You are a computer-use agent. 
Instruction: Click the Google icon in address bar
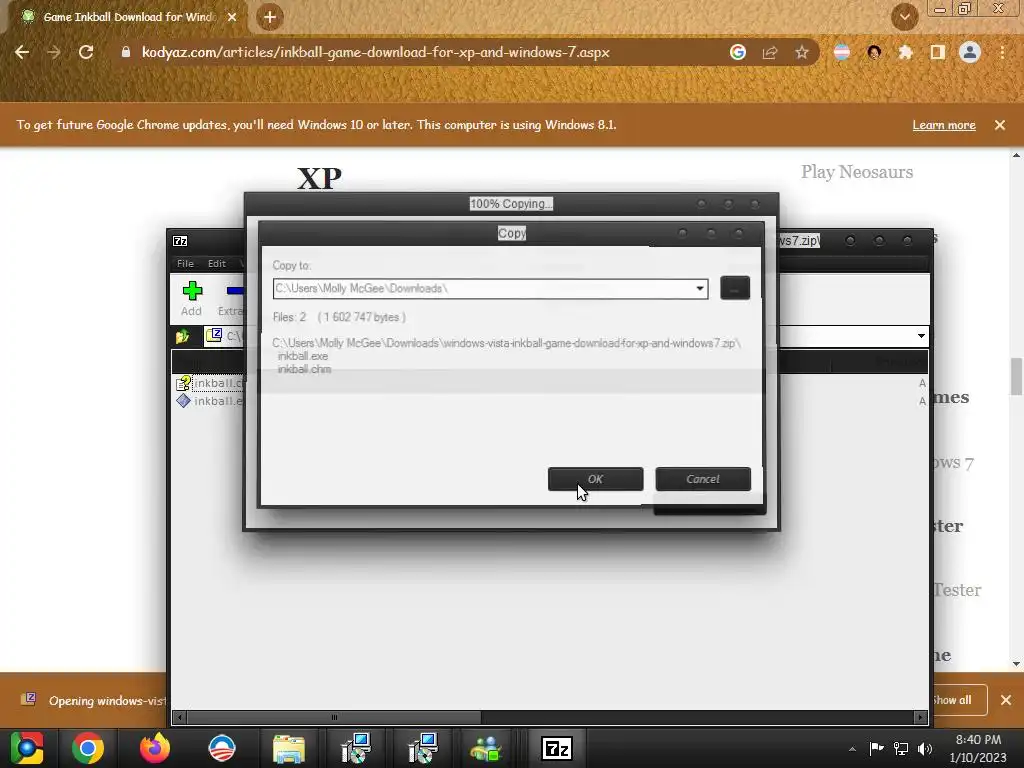[x=738, y=52]
